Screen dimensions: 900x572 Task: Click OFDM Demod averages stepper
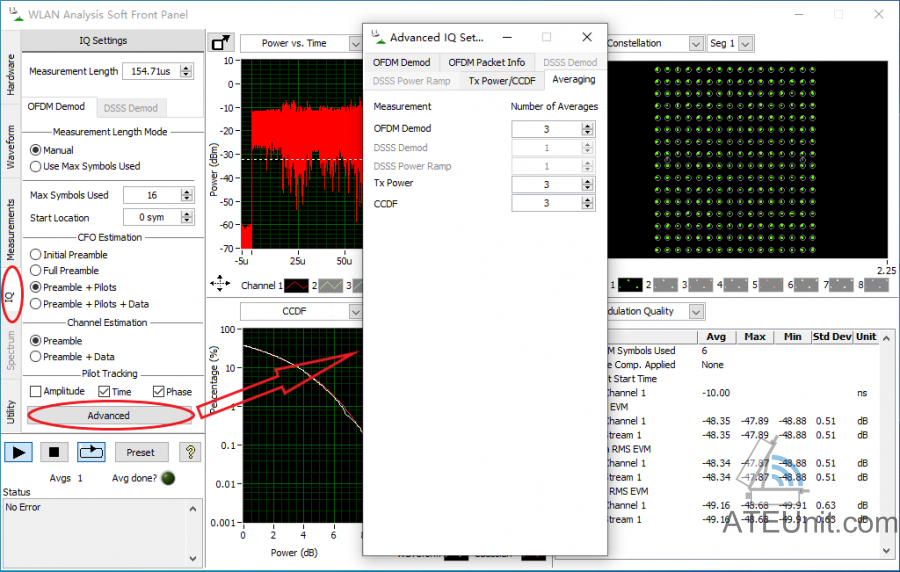tap(587, 129)
